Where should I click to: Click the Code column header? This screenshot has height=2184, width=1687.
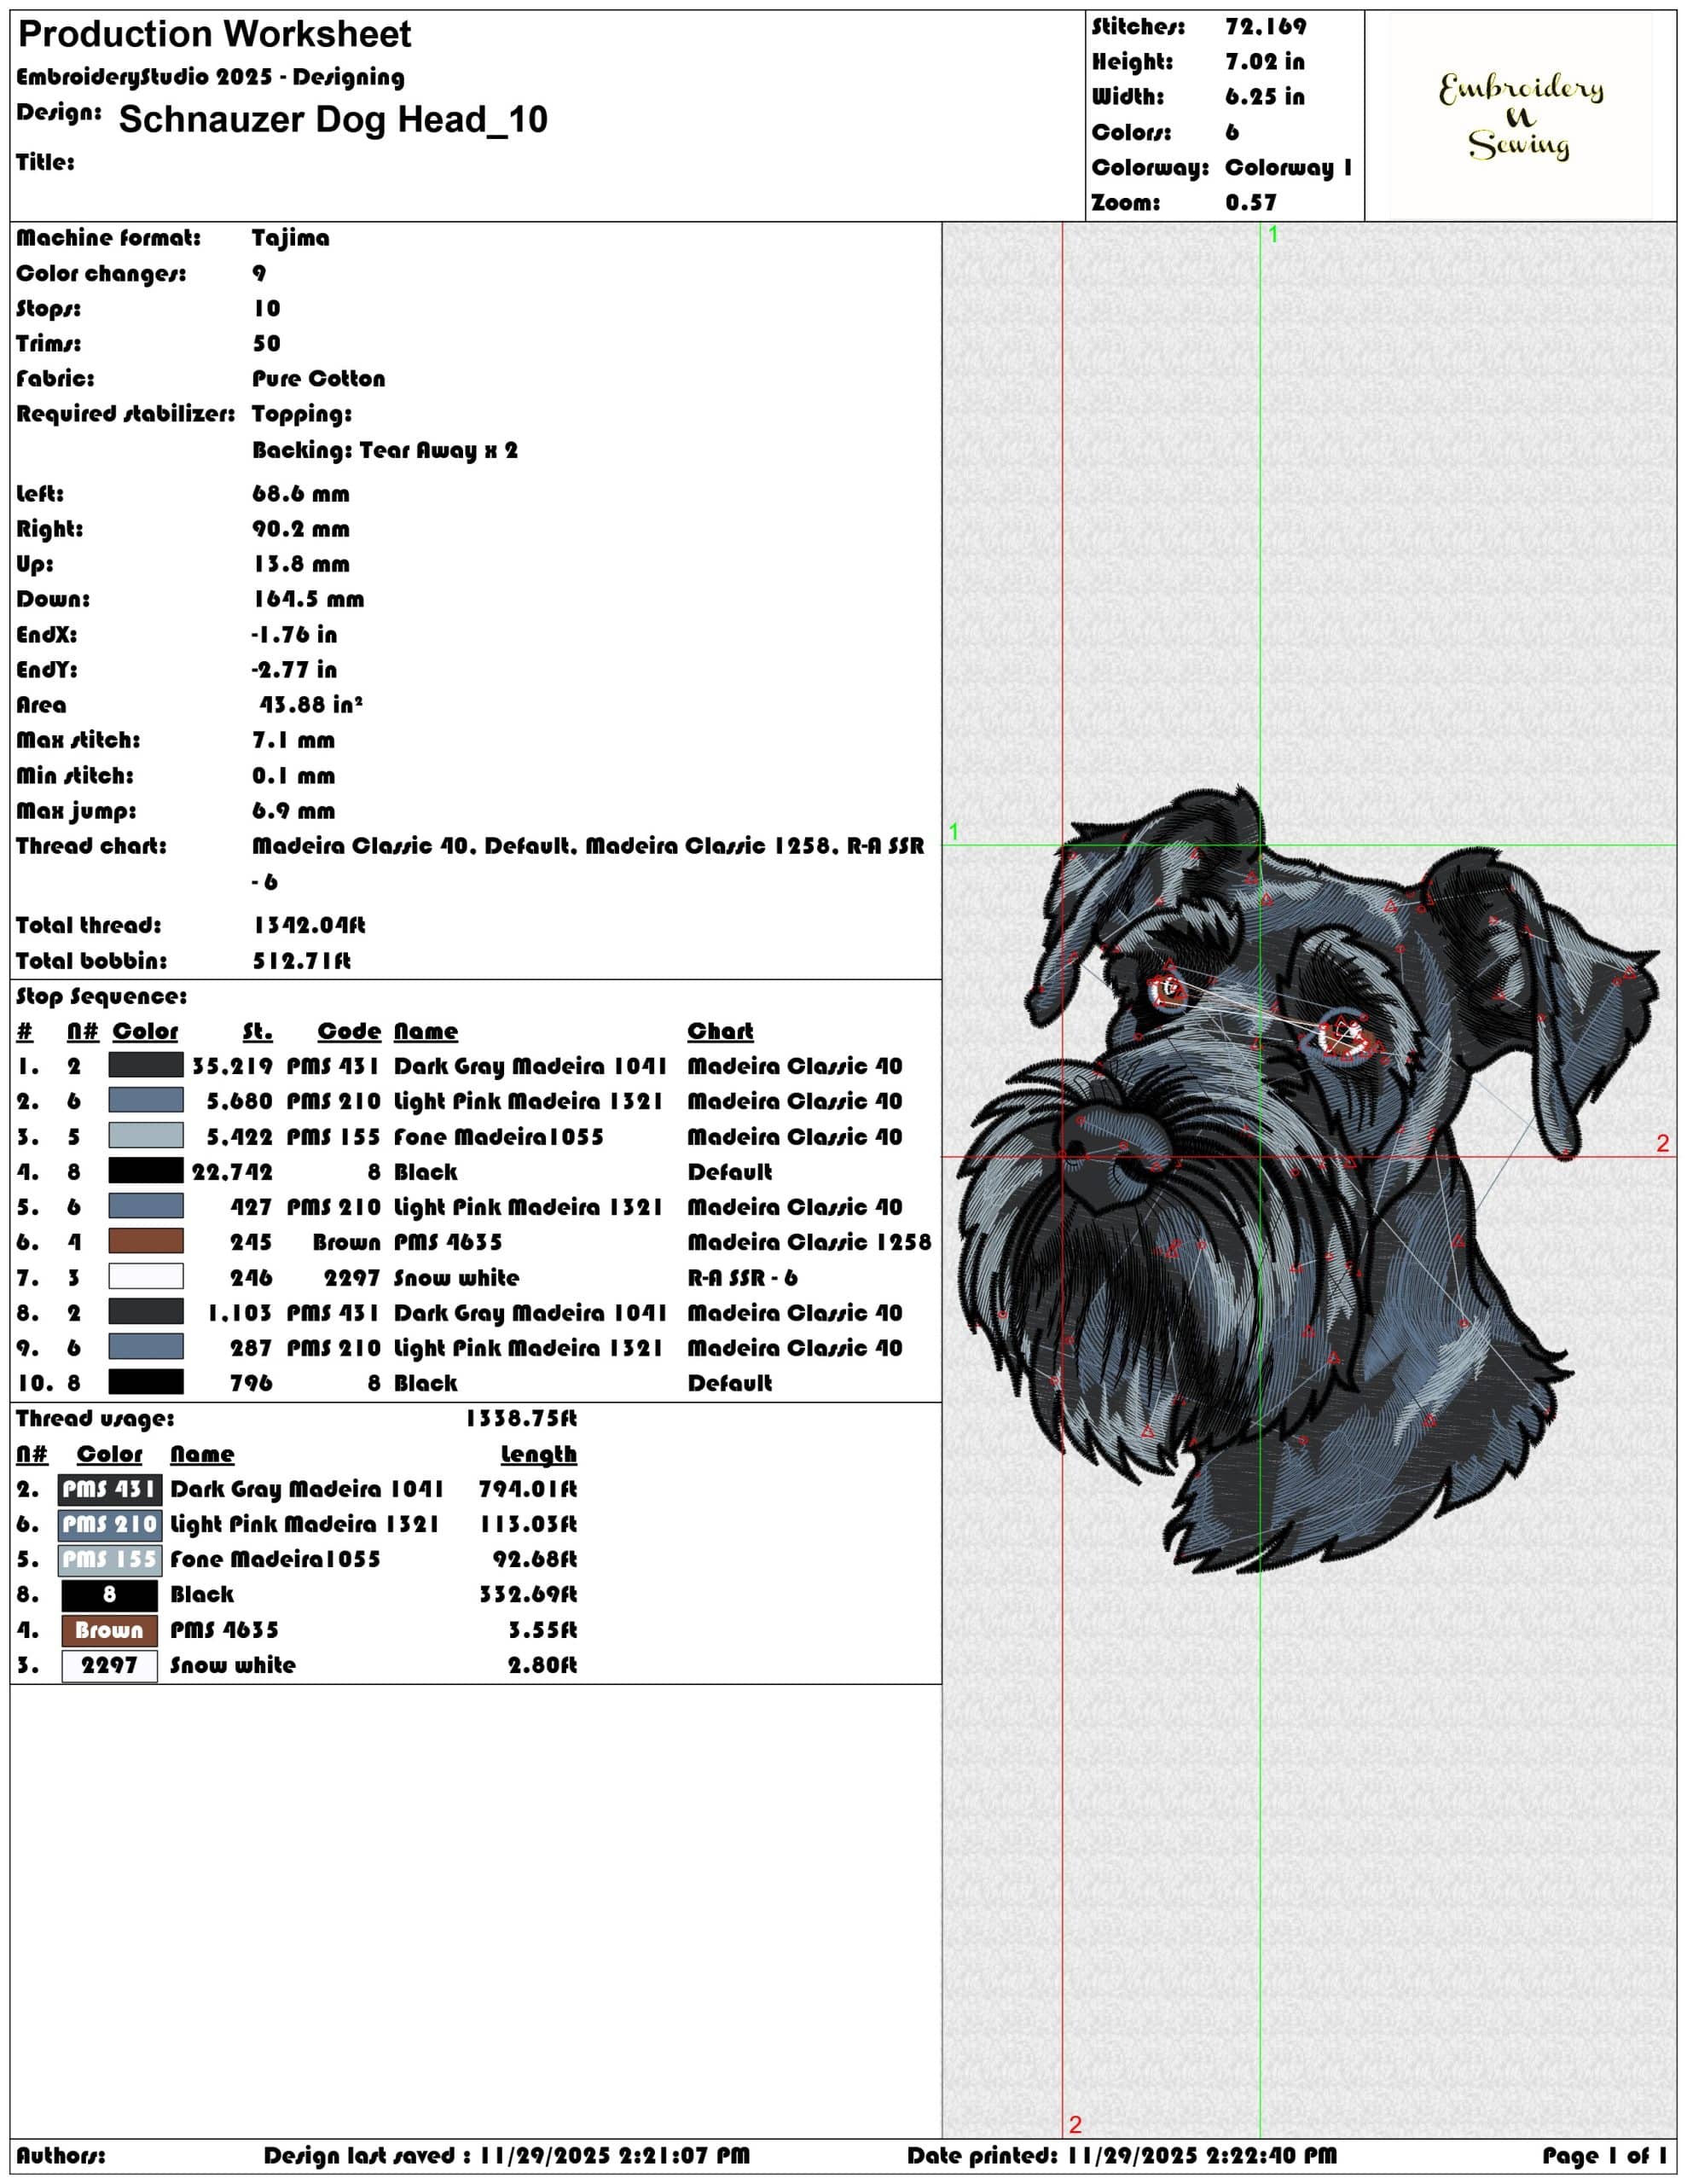pos(349,1032)
